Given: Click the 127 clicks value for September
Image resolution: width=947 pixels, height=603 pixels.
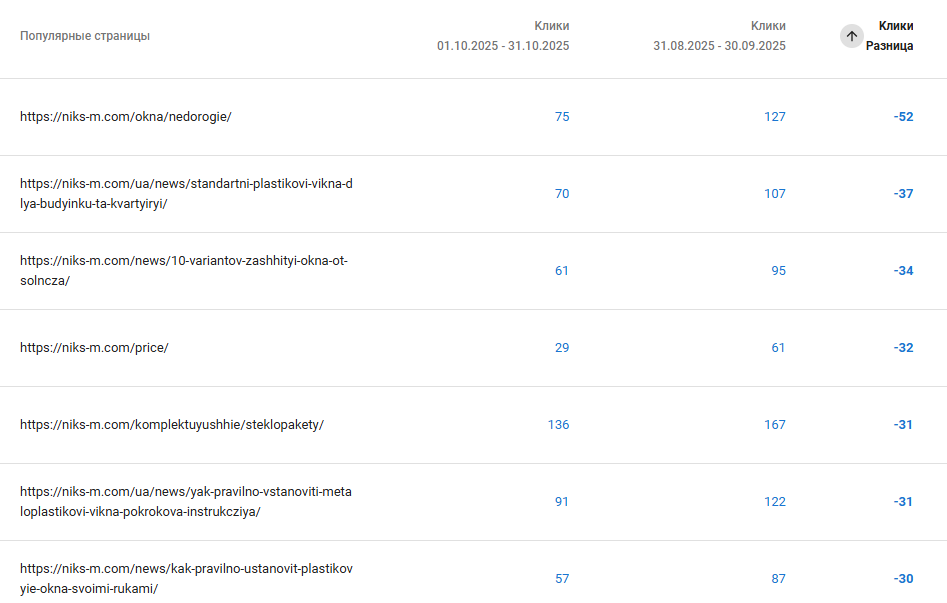Looking at the screenshot, I should click(x=775, y=117).
